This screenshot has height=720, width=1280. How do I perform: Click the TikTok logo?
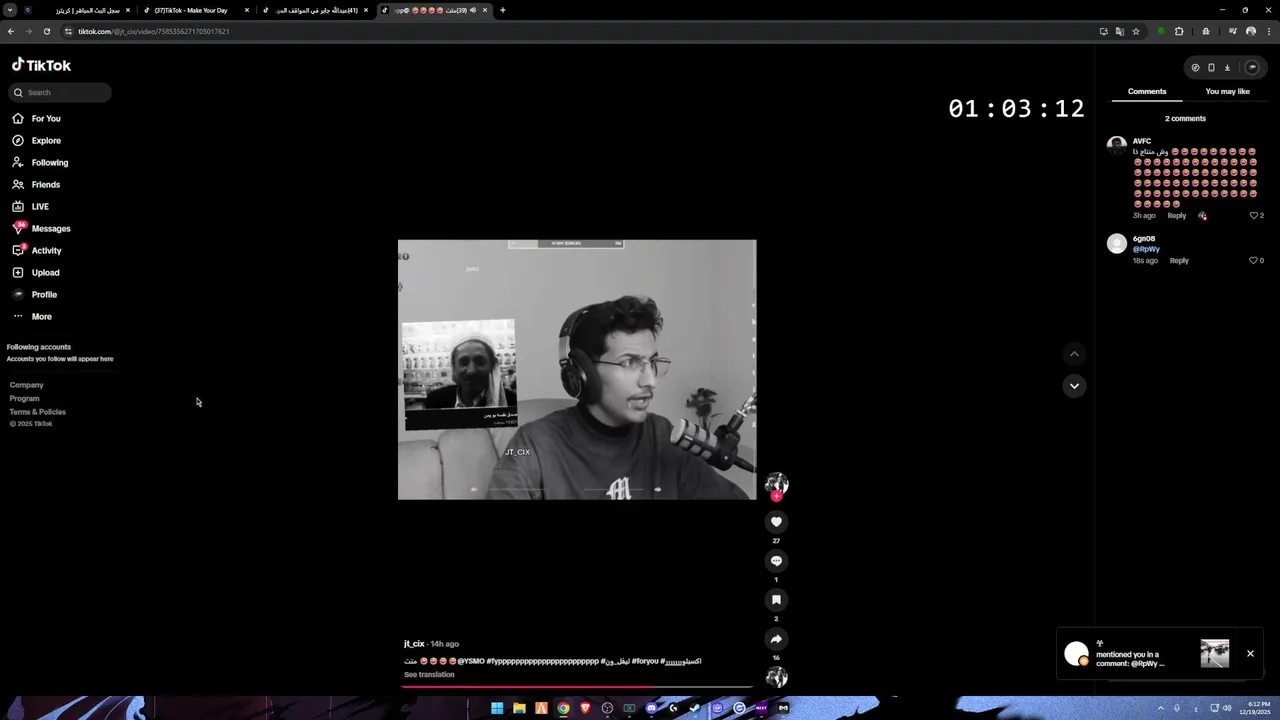pos(41,65)
